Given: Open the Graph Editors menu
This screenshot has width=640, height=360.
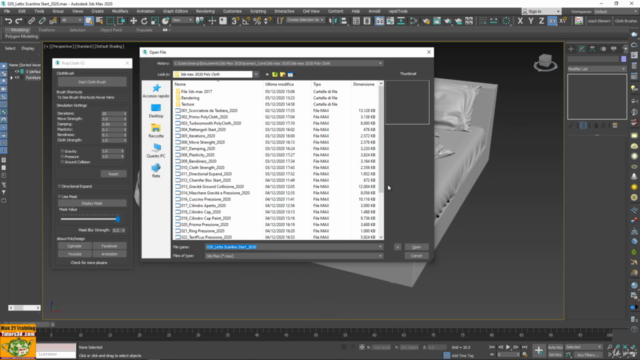Looking at the screenshot, I should click(x=176, y=11).
